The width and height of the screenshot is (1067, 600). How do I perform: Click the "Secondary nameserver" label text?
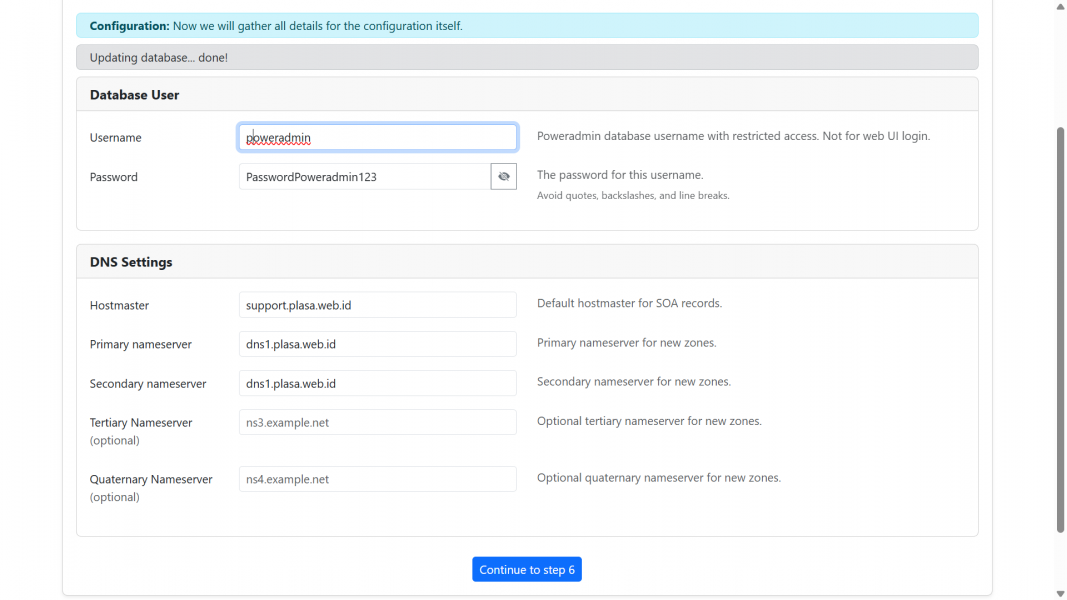click(148, 383)
